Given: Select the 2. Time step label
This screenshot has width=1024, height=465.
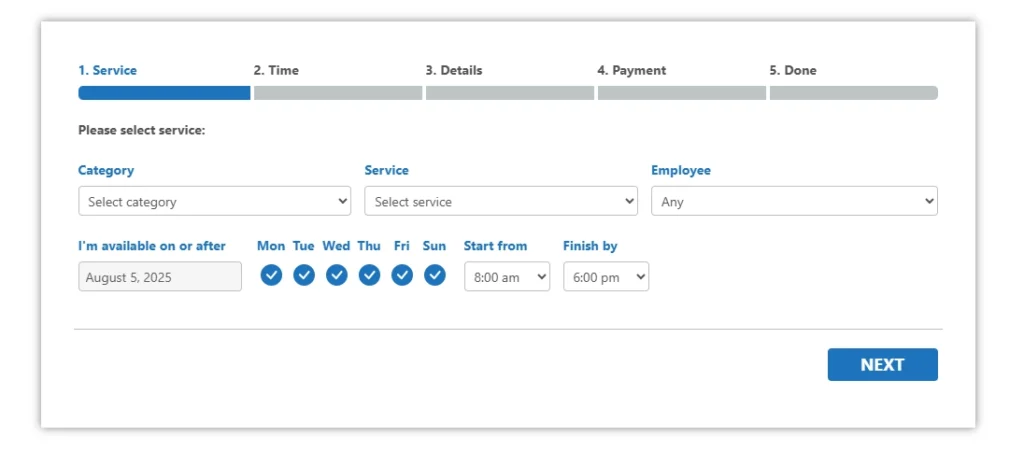Looking at the screenshot, I should [x=276, y=71].
